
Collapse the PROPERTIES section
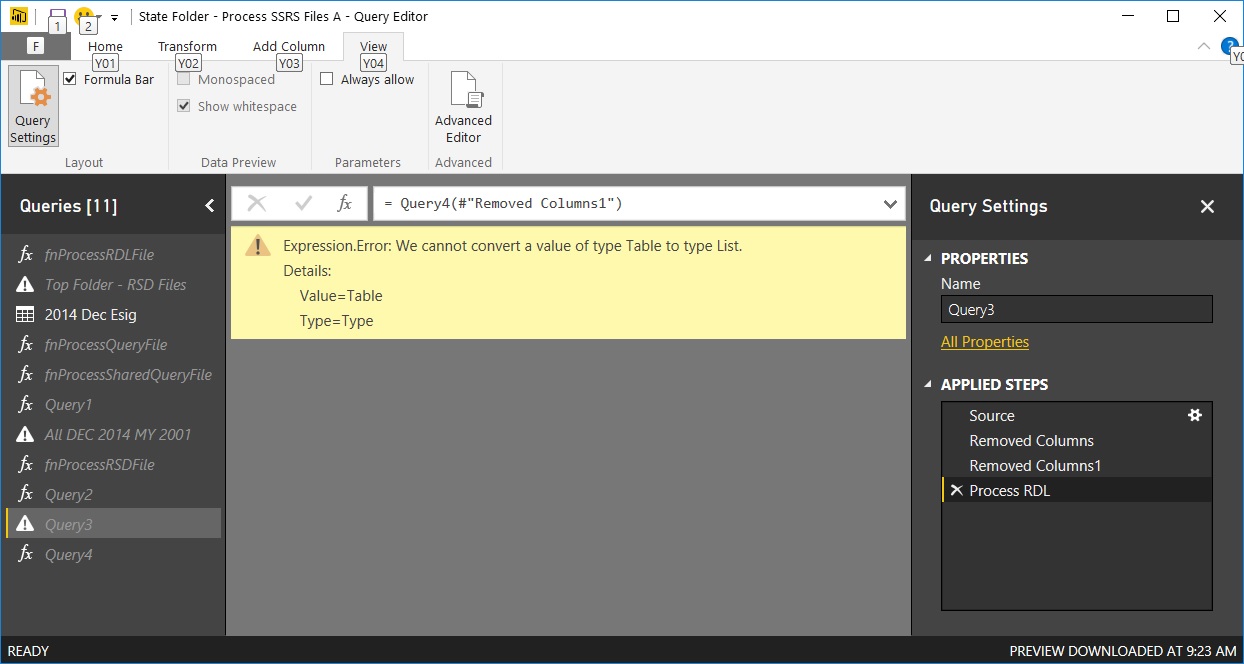click(926, 258)
